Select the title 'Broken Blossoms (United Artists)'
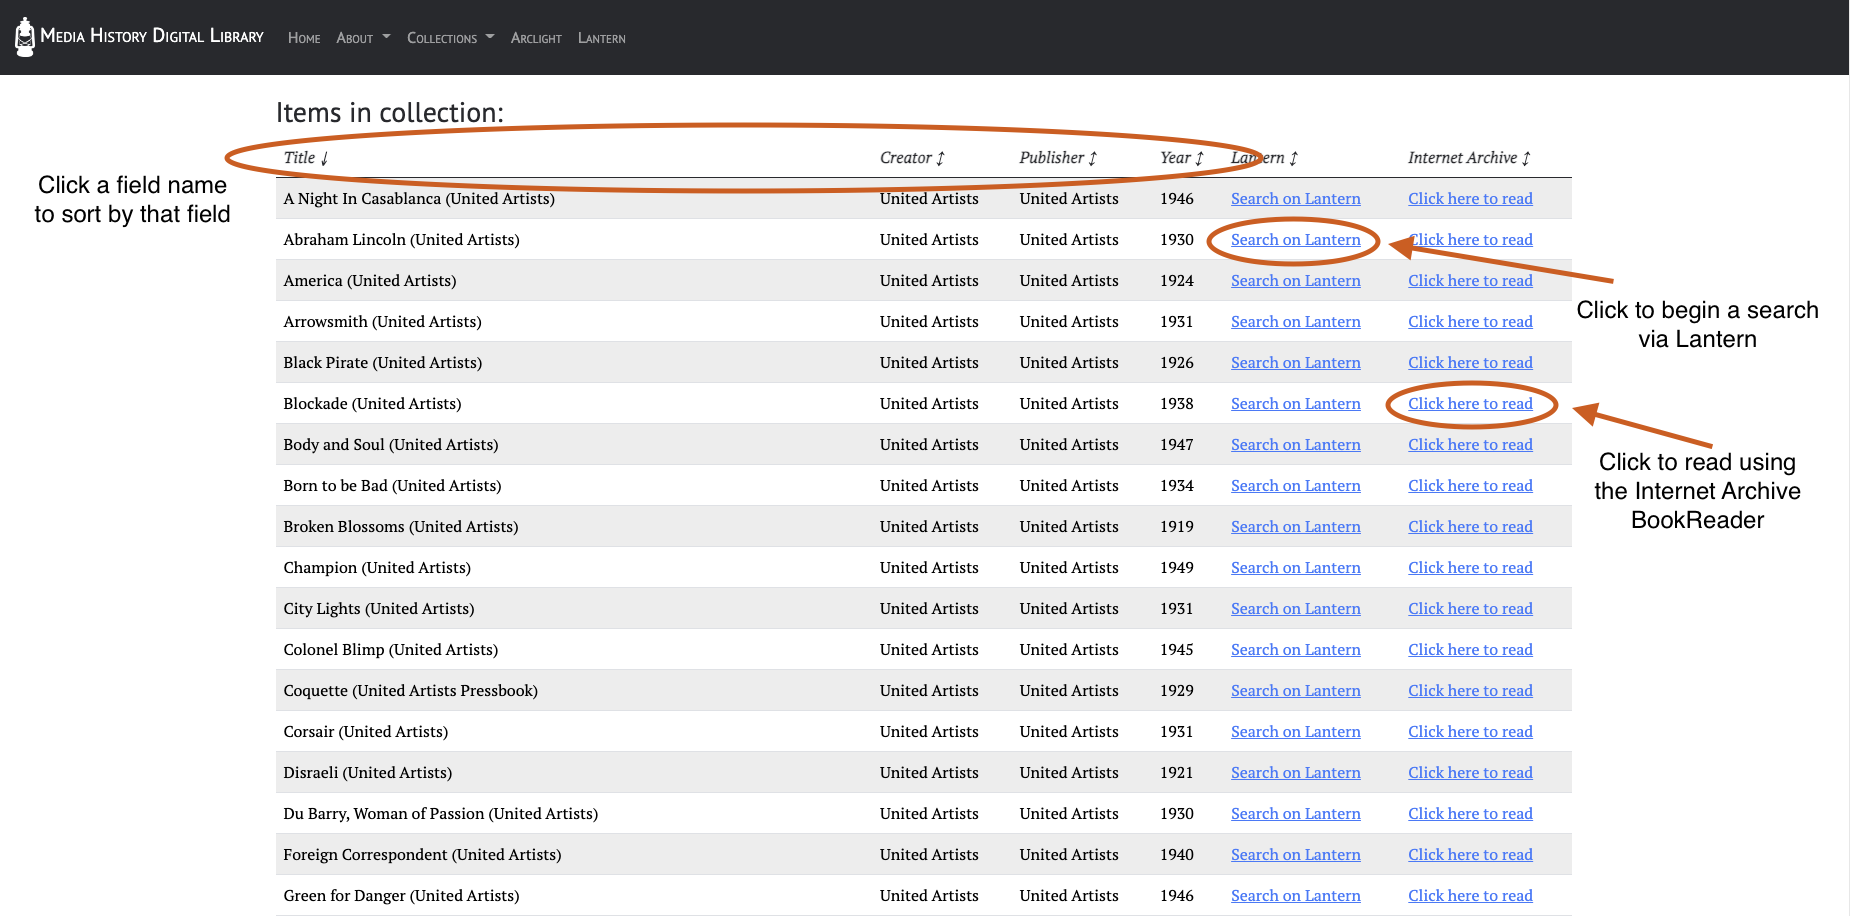Viewport: 1850px width, 916px height. (401, 527)
